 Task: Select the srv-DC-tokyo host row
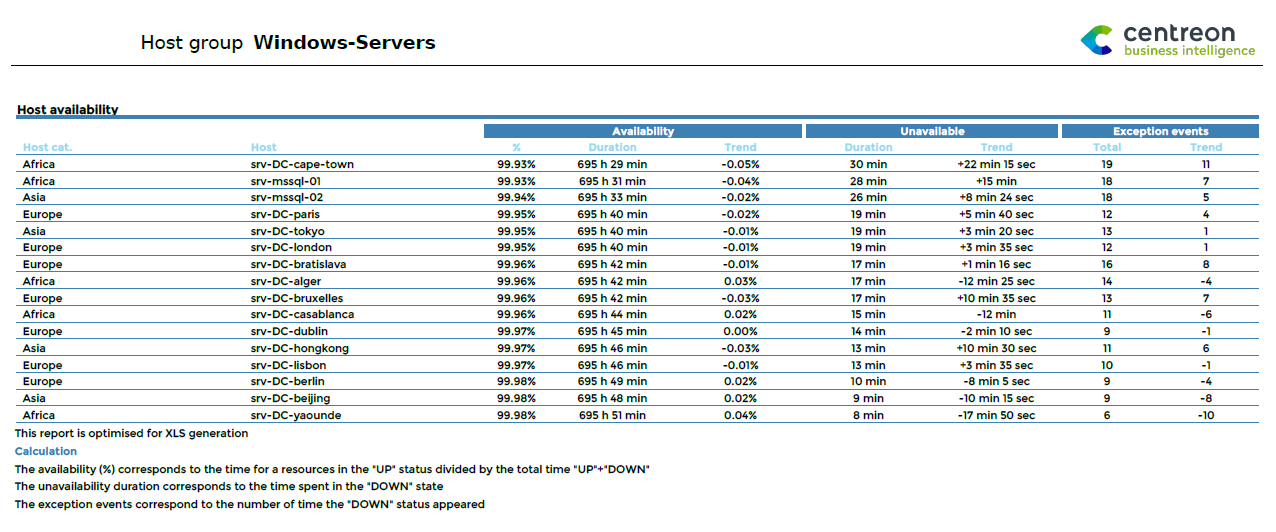point(286,231)
